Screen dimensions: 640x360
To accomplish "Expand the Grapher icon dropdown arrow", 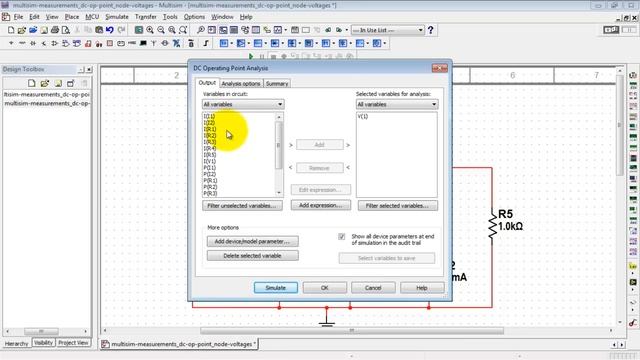I will point(285,30).
